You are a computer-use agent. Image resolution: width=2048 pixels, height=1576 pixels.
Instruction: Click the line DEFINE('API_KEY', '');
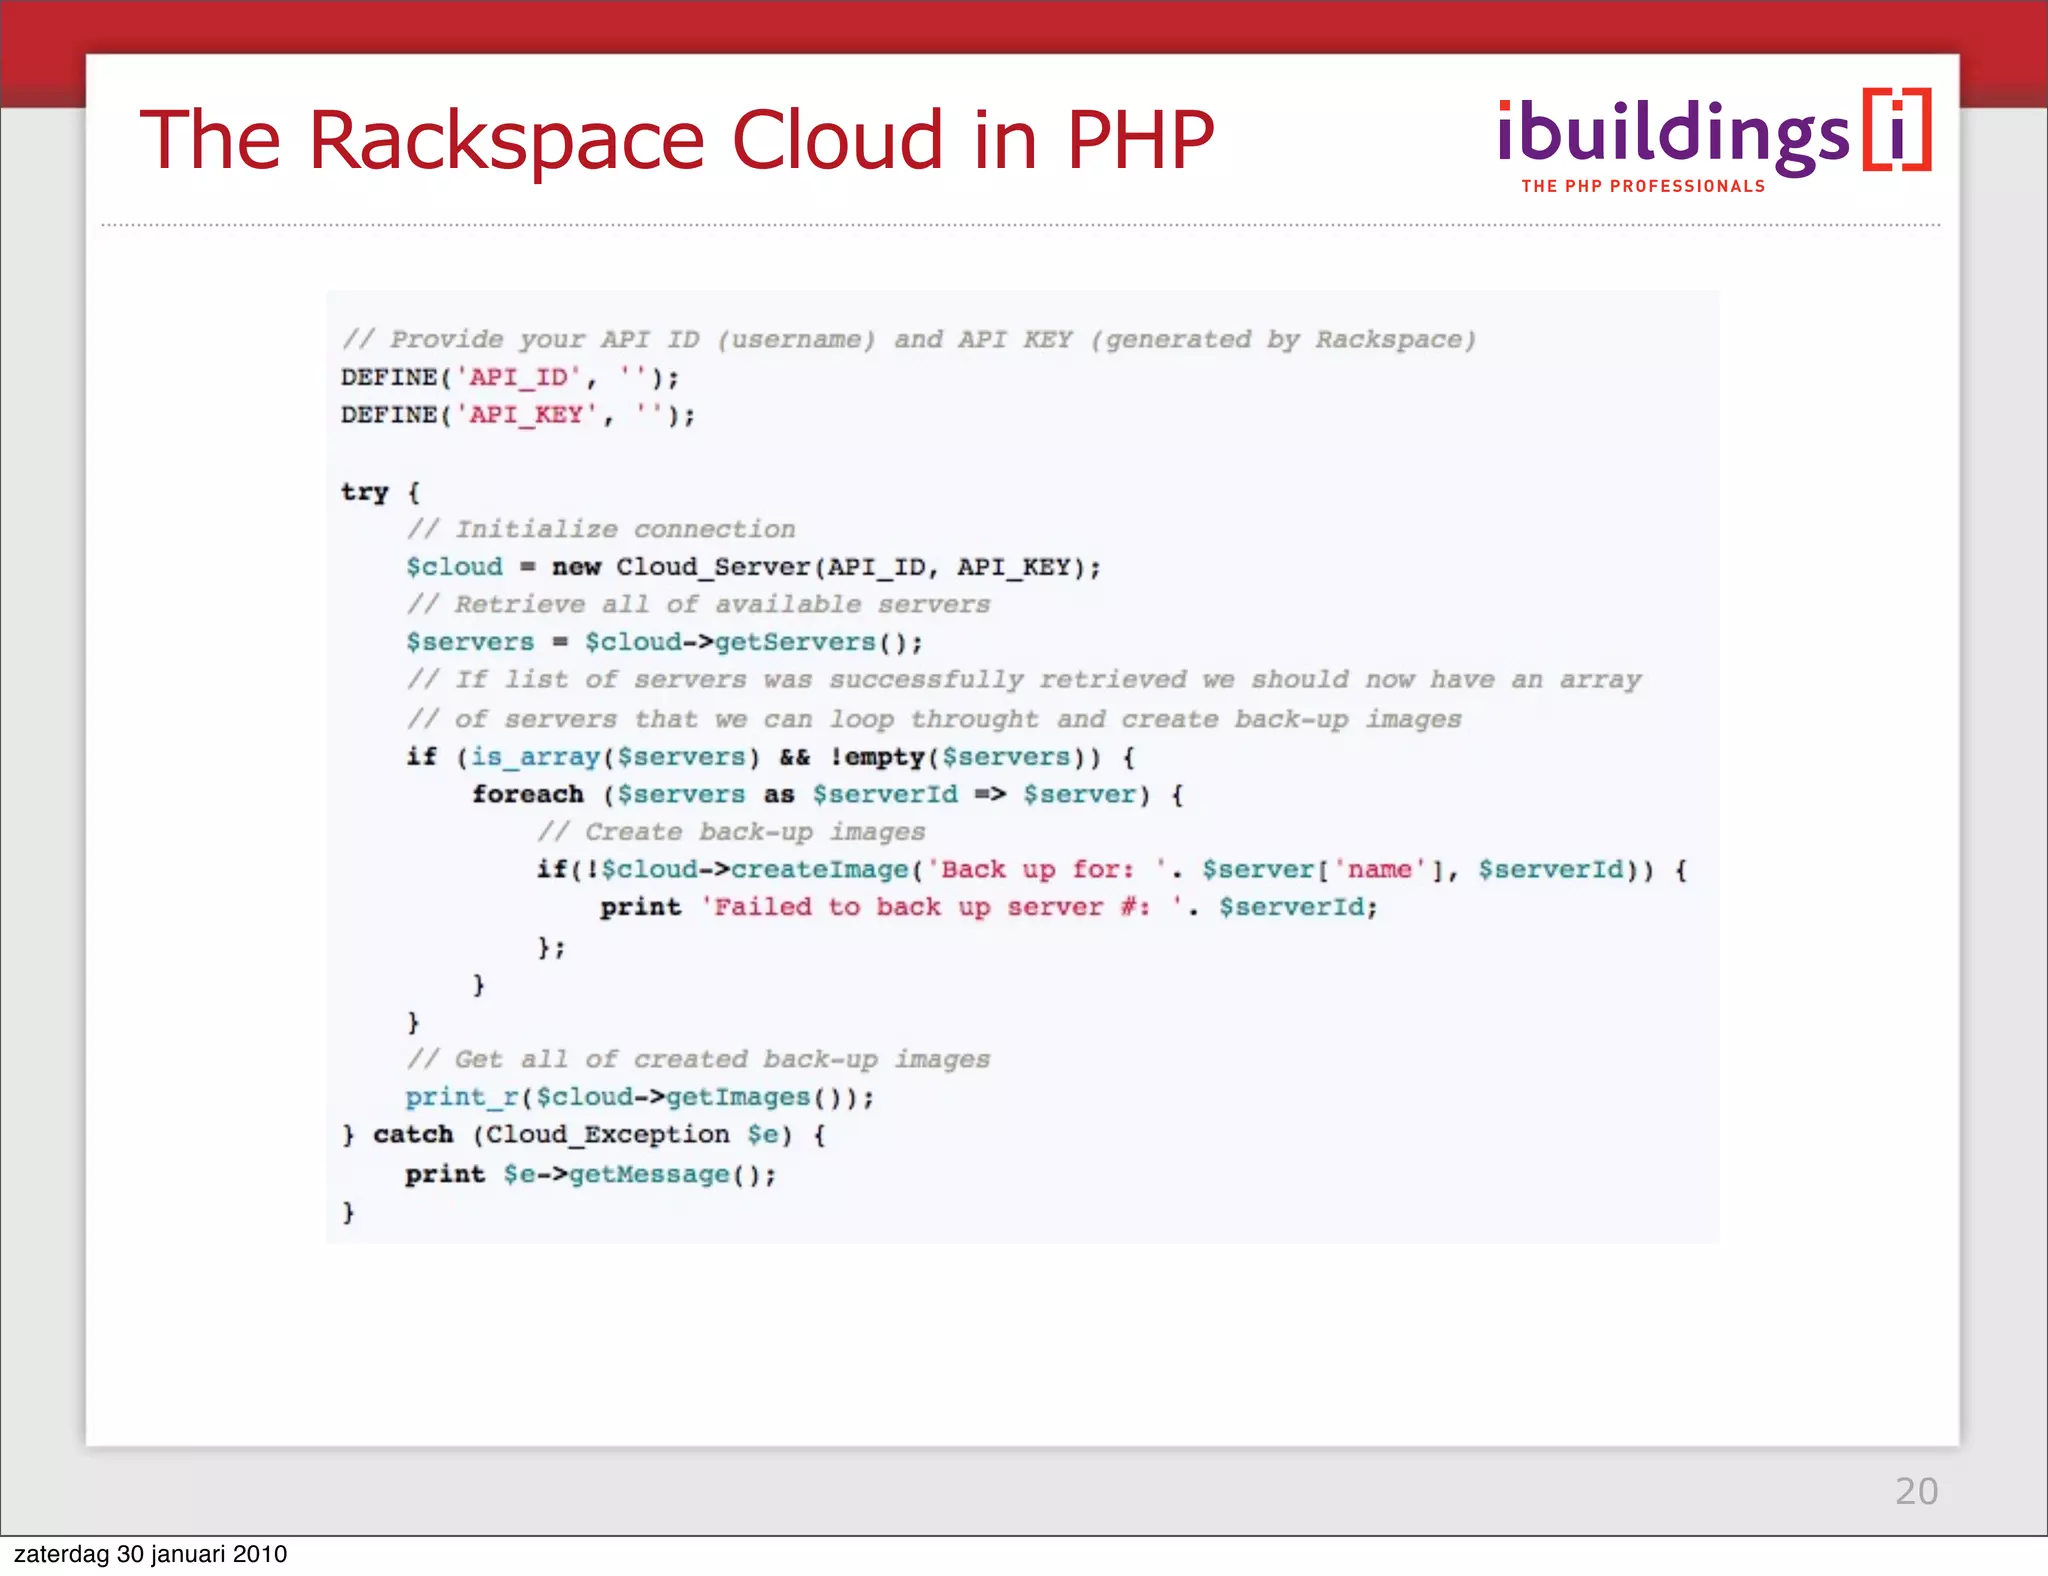(518, 415)
